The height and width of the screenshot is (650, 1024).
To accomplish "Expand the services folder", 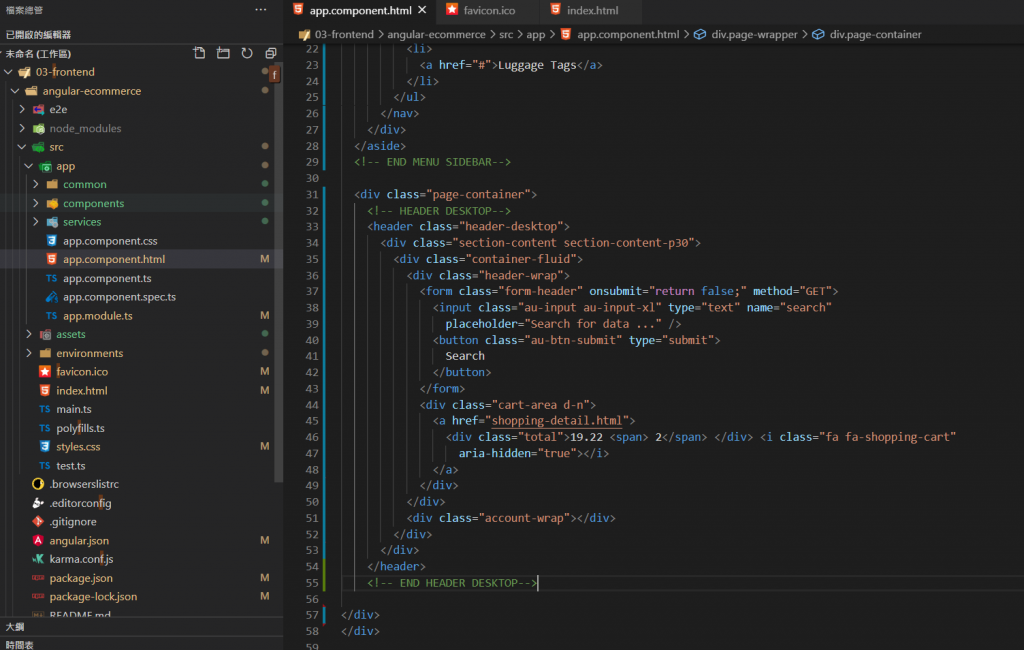I will point(36,221).
